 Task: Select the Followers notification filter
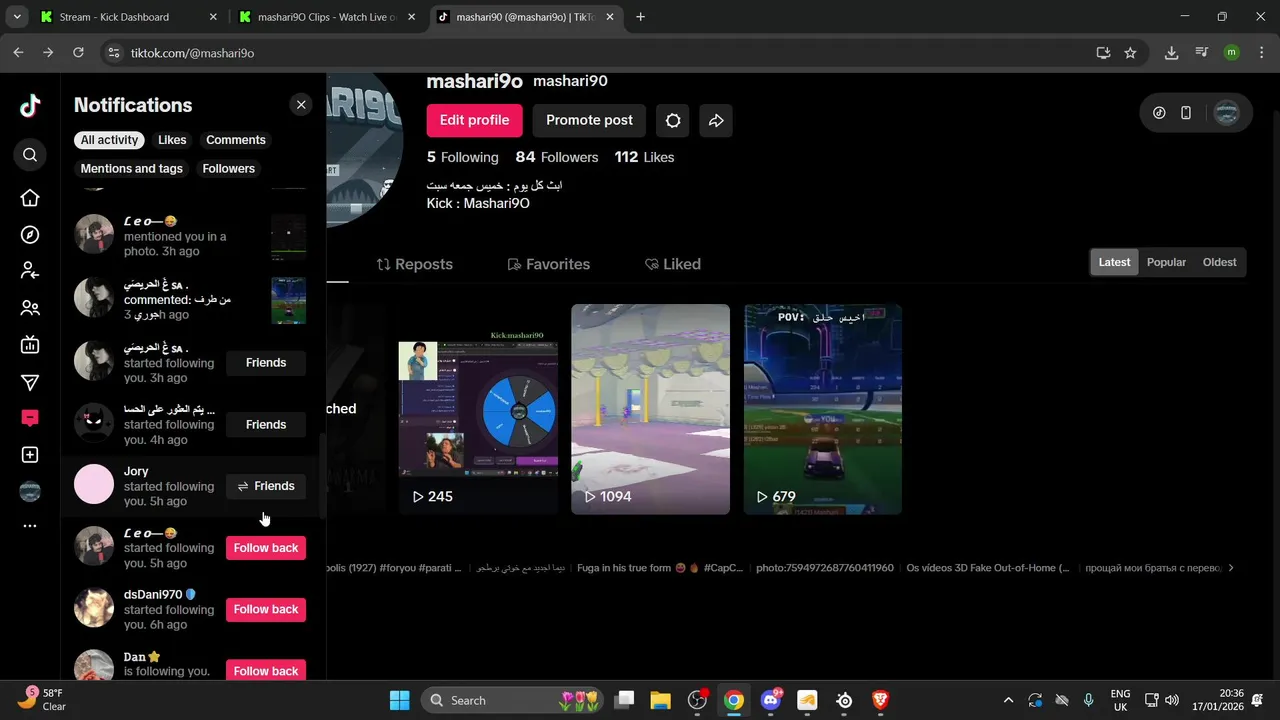(x=229, y=169)
